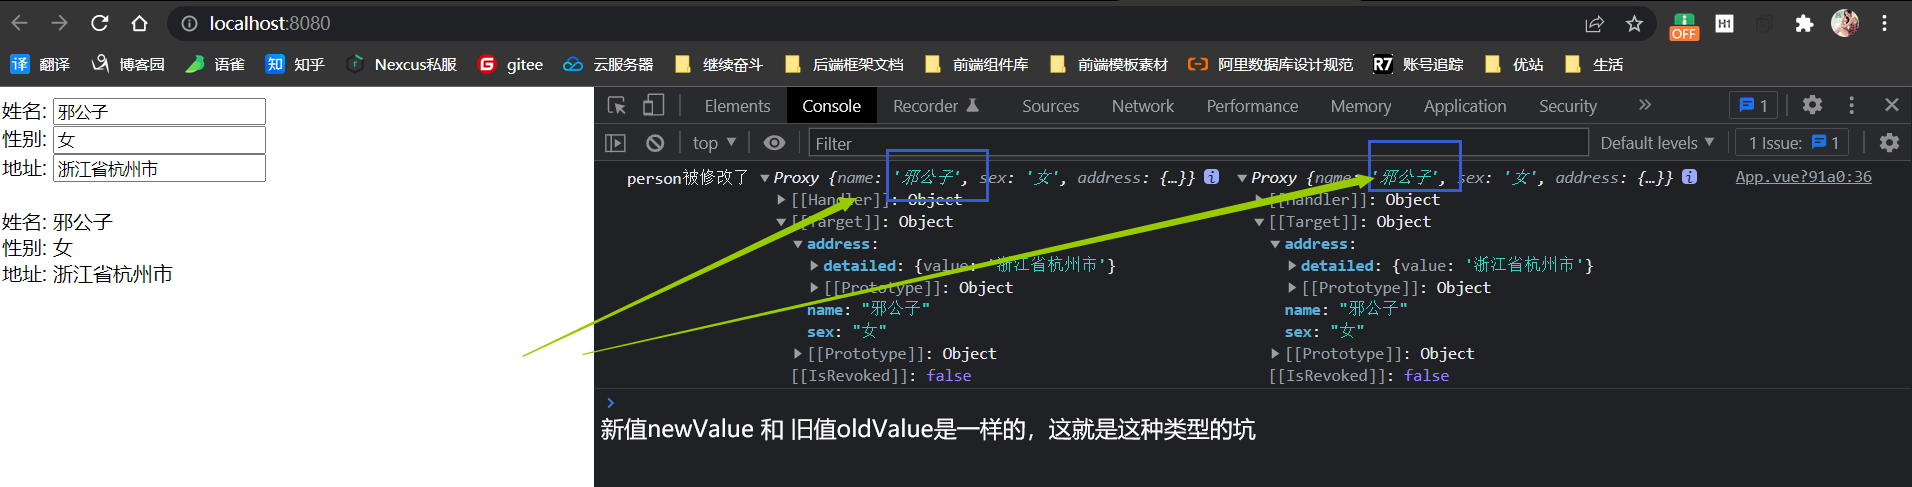
Task: Open the 继续奋斗 bookmark folder
Action: point(718,64)
